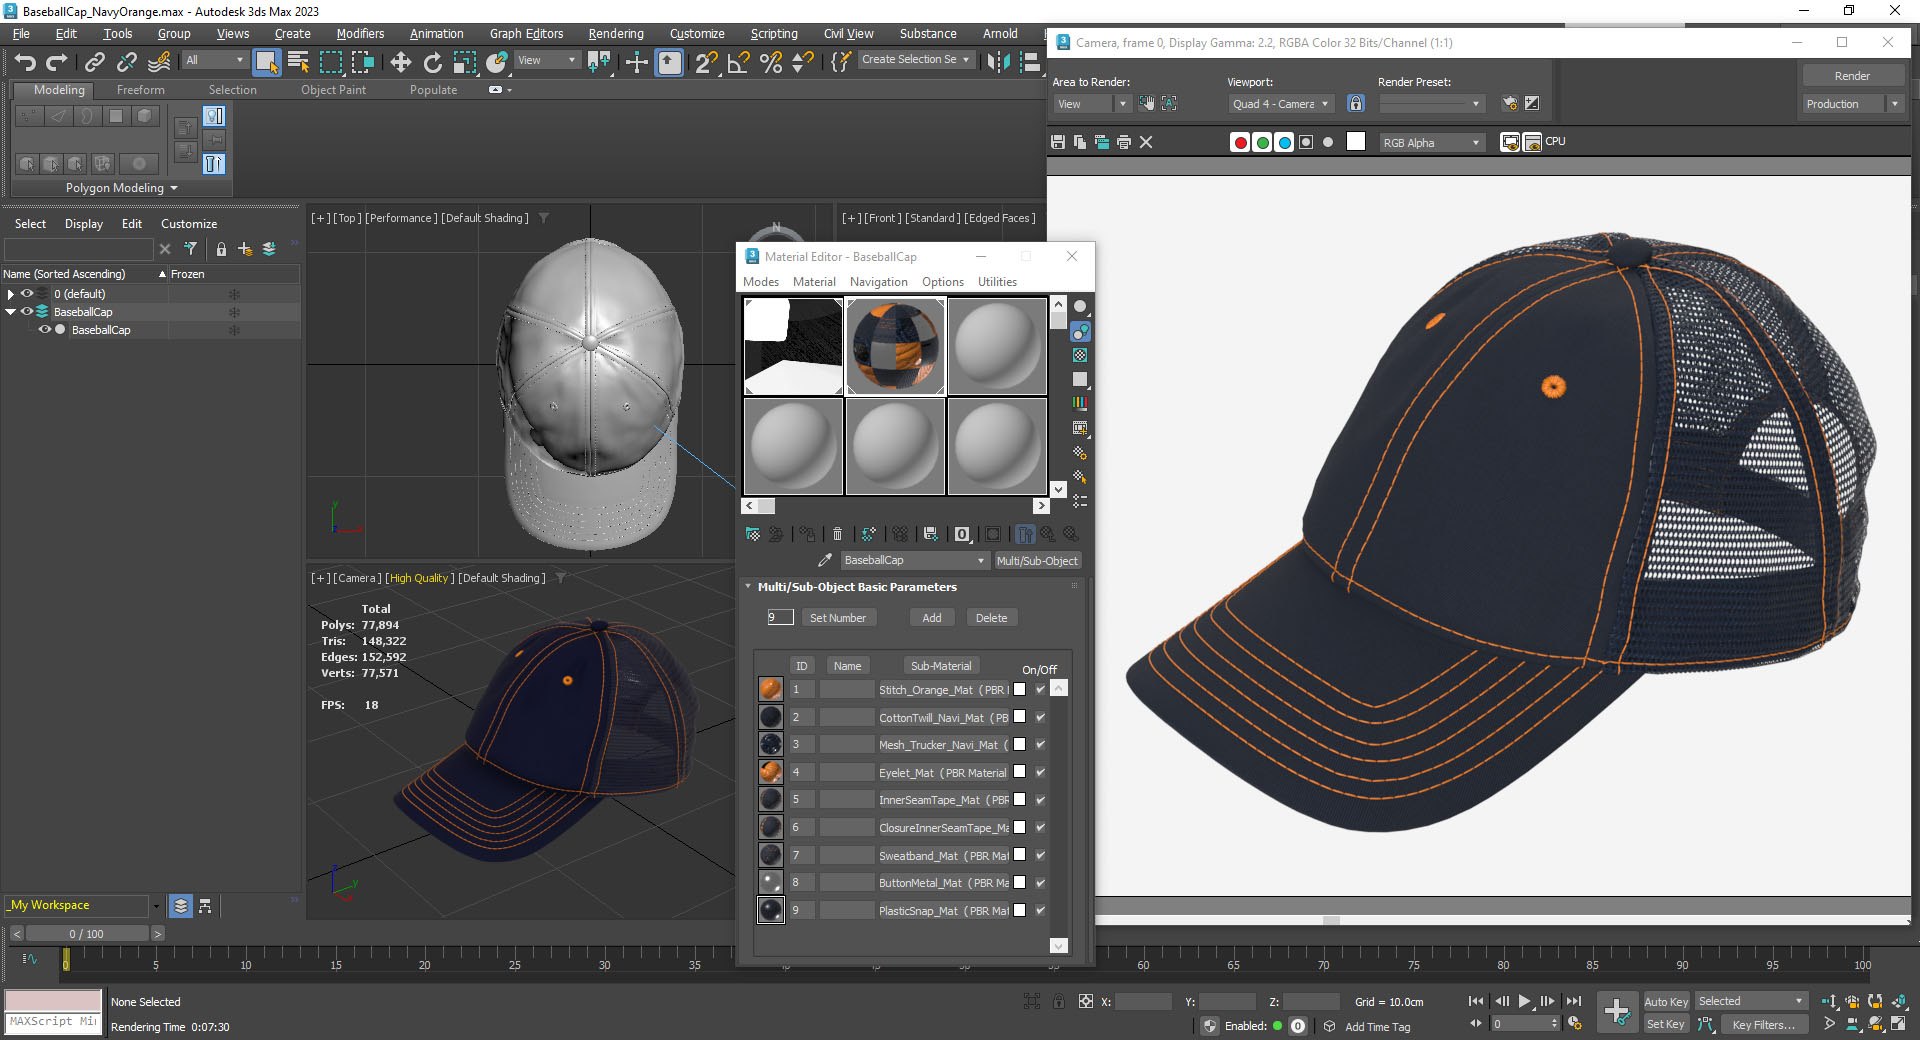The image size is (1920, 1040).
Task: Switch to the Object Paint ribbon tab
Action: (333, 90)
